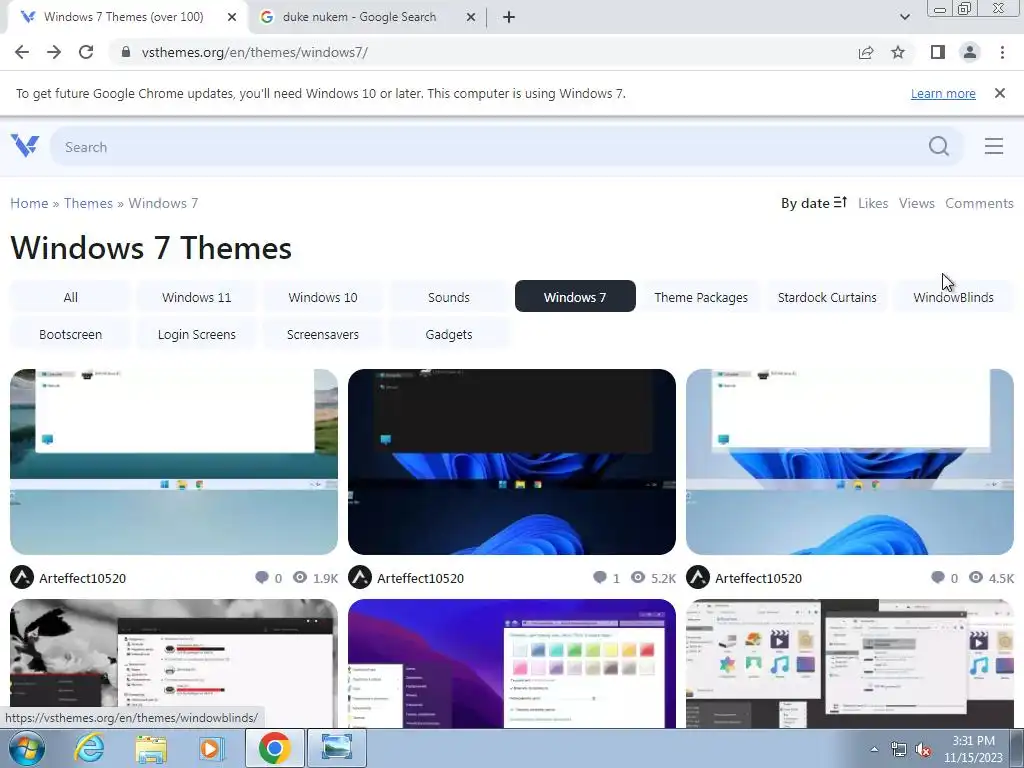
Task: Select the WindowBlinds category
Action: 953,297
